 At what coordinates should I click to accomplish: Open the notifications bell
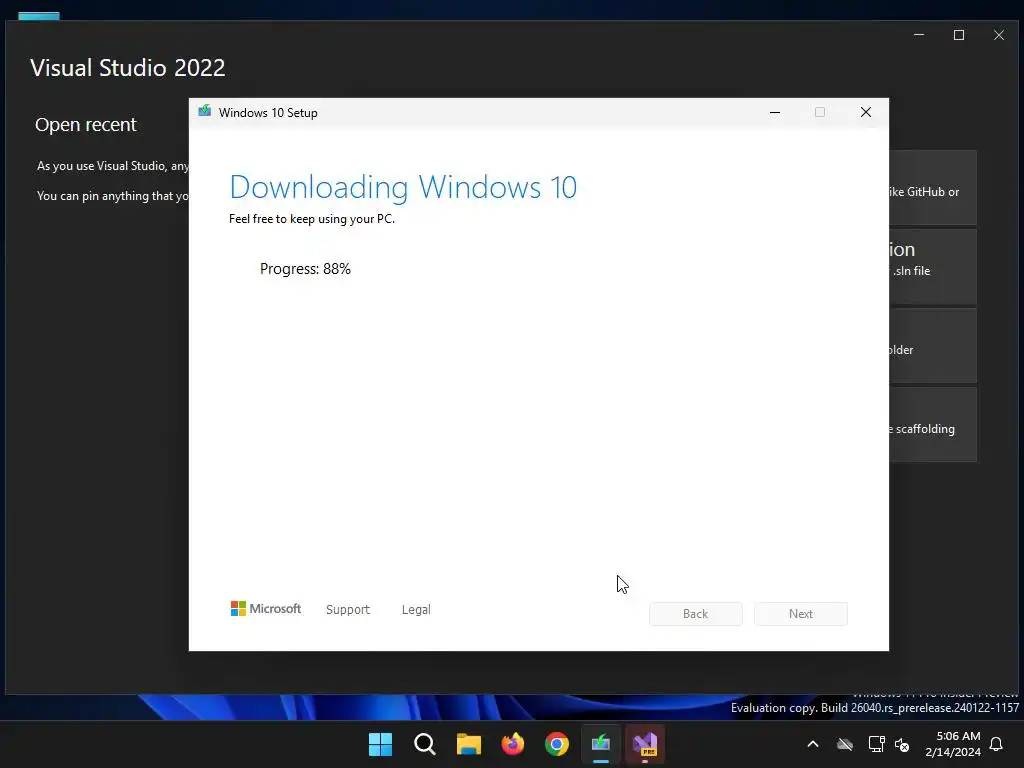pos(997,744)
